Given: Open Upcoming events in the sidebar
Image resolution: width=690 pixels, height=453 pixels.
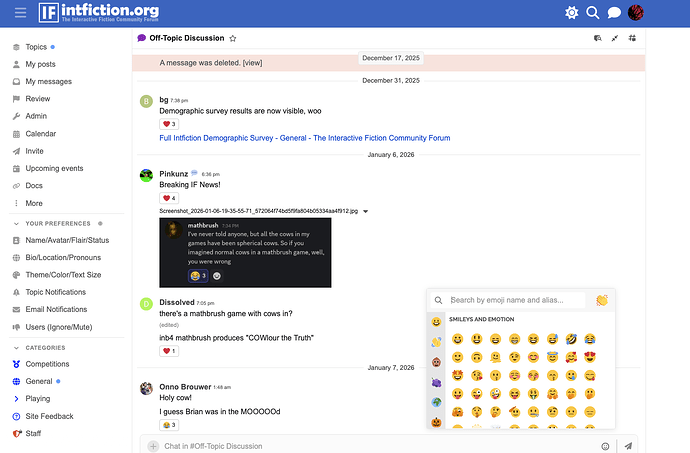Looking at the screenshot, I should (x=54, y=168).
